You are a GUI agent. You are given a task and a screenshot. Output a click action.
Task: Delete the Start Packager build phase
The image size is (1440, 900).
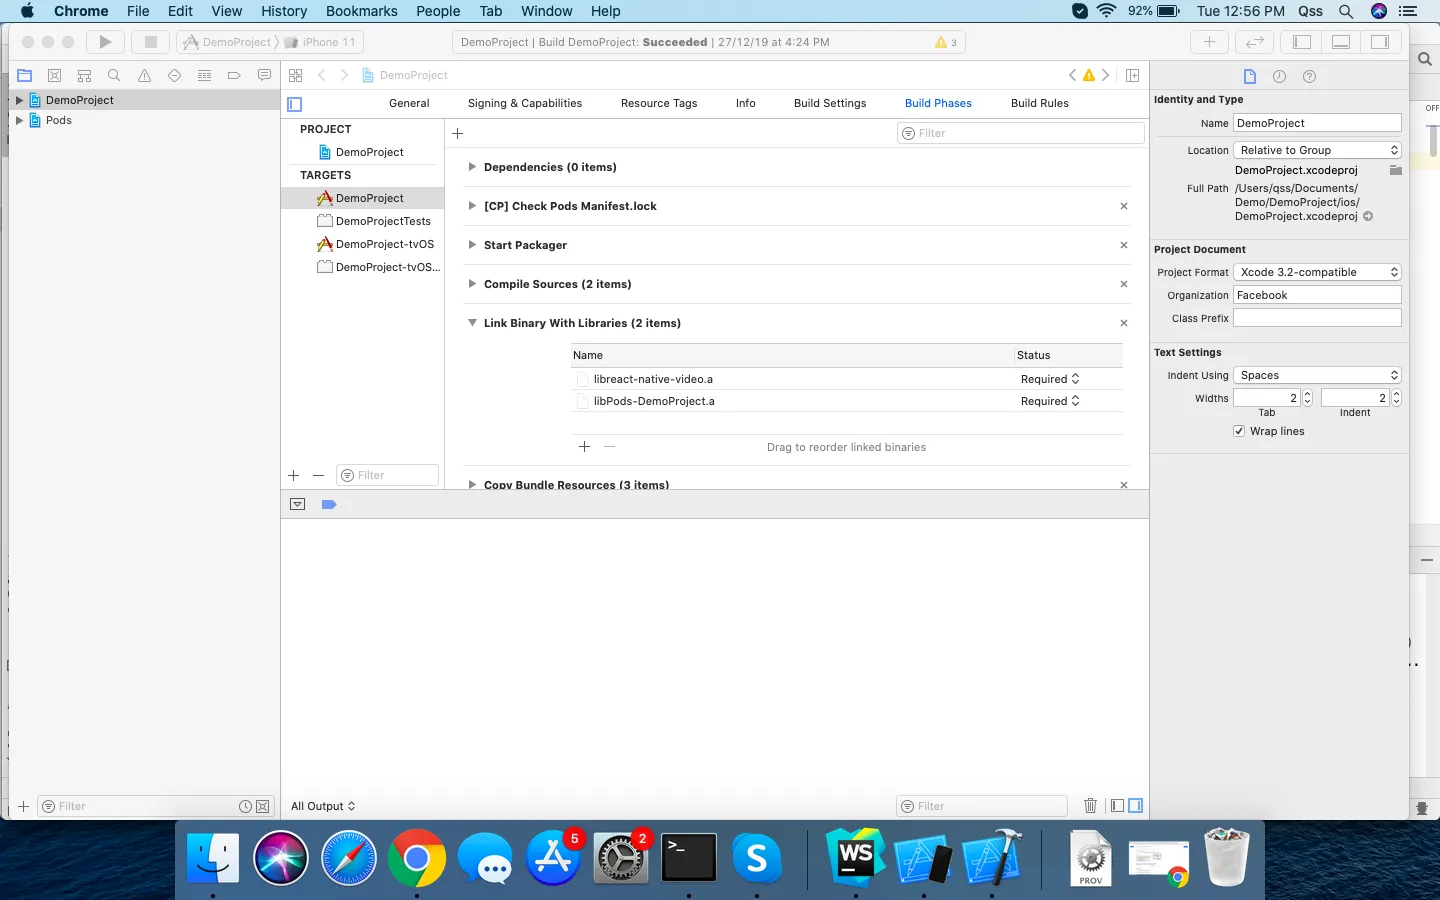tap(1124, 245)
